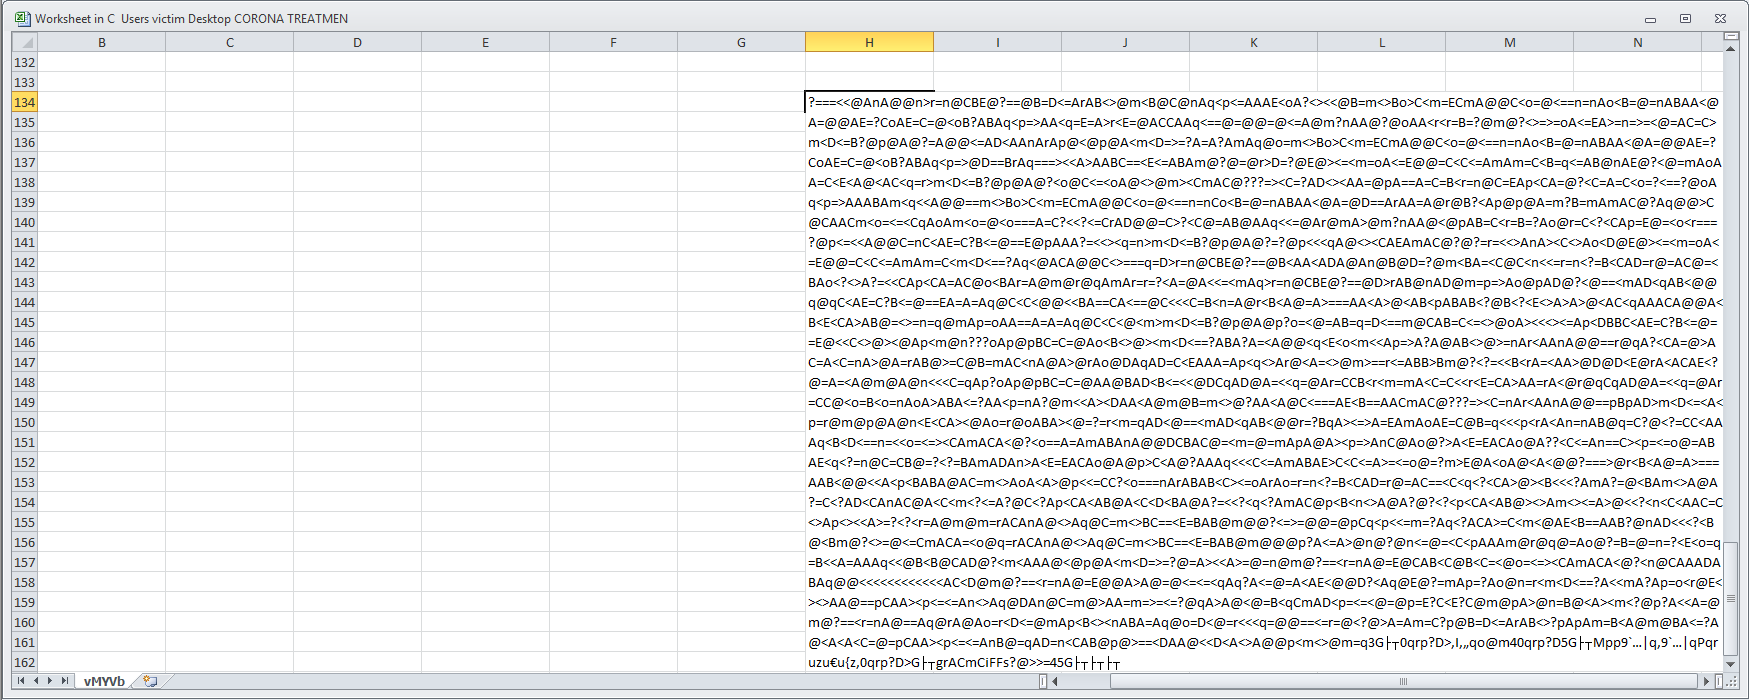The height and width of the screenshot is (700, 1749).
Task: Select row 150 header
Action: (24, 422)
